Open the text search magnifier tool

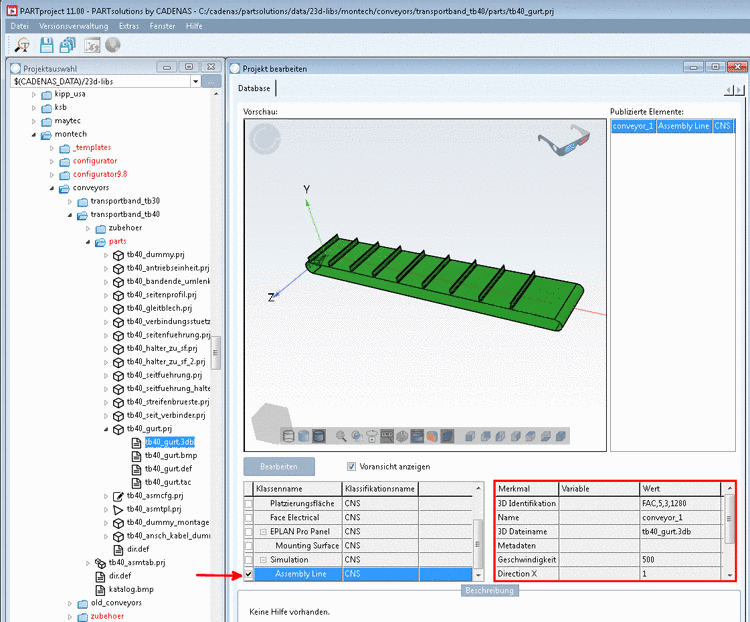tap(22, 45)
